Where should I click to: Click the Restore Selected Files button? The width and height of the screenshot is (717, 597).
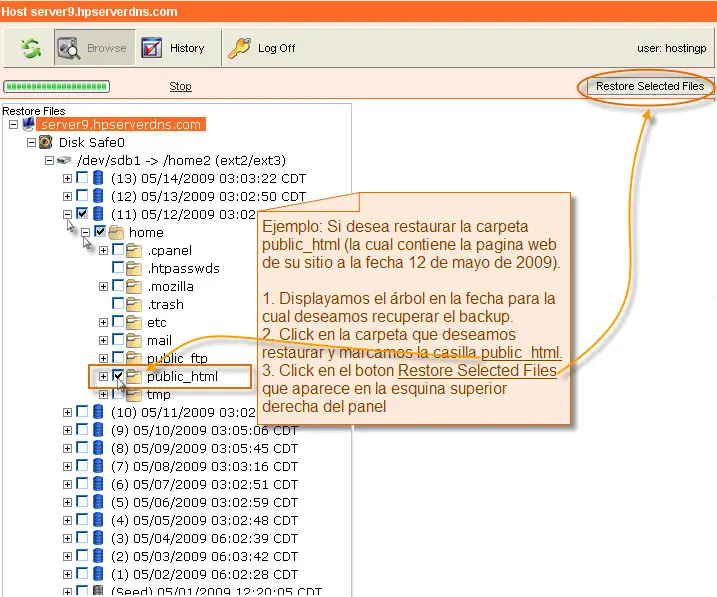pos(650,86)
